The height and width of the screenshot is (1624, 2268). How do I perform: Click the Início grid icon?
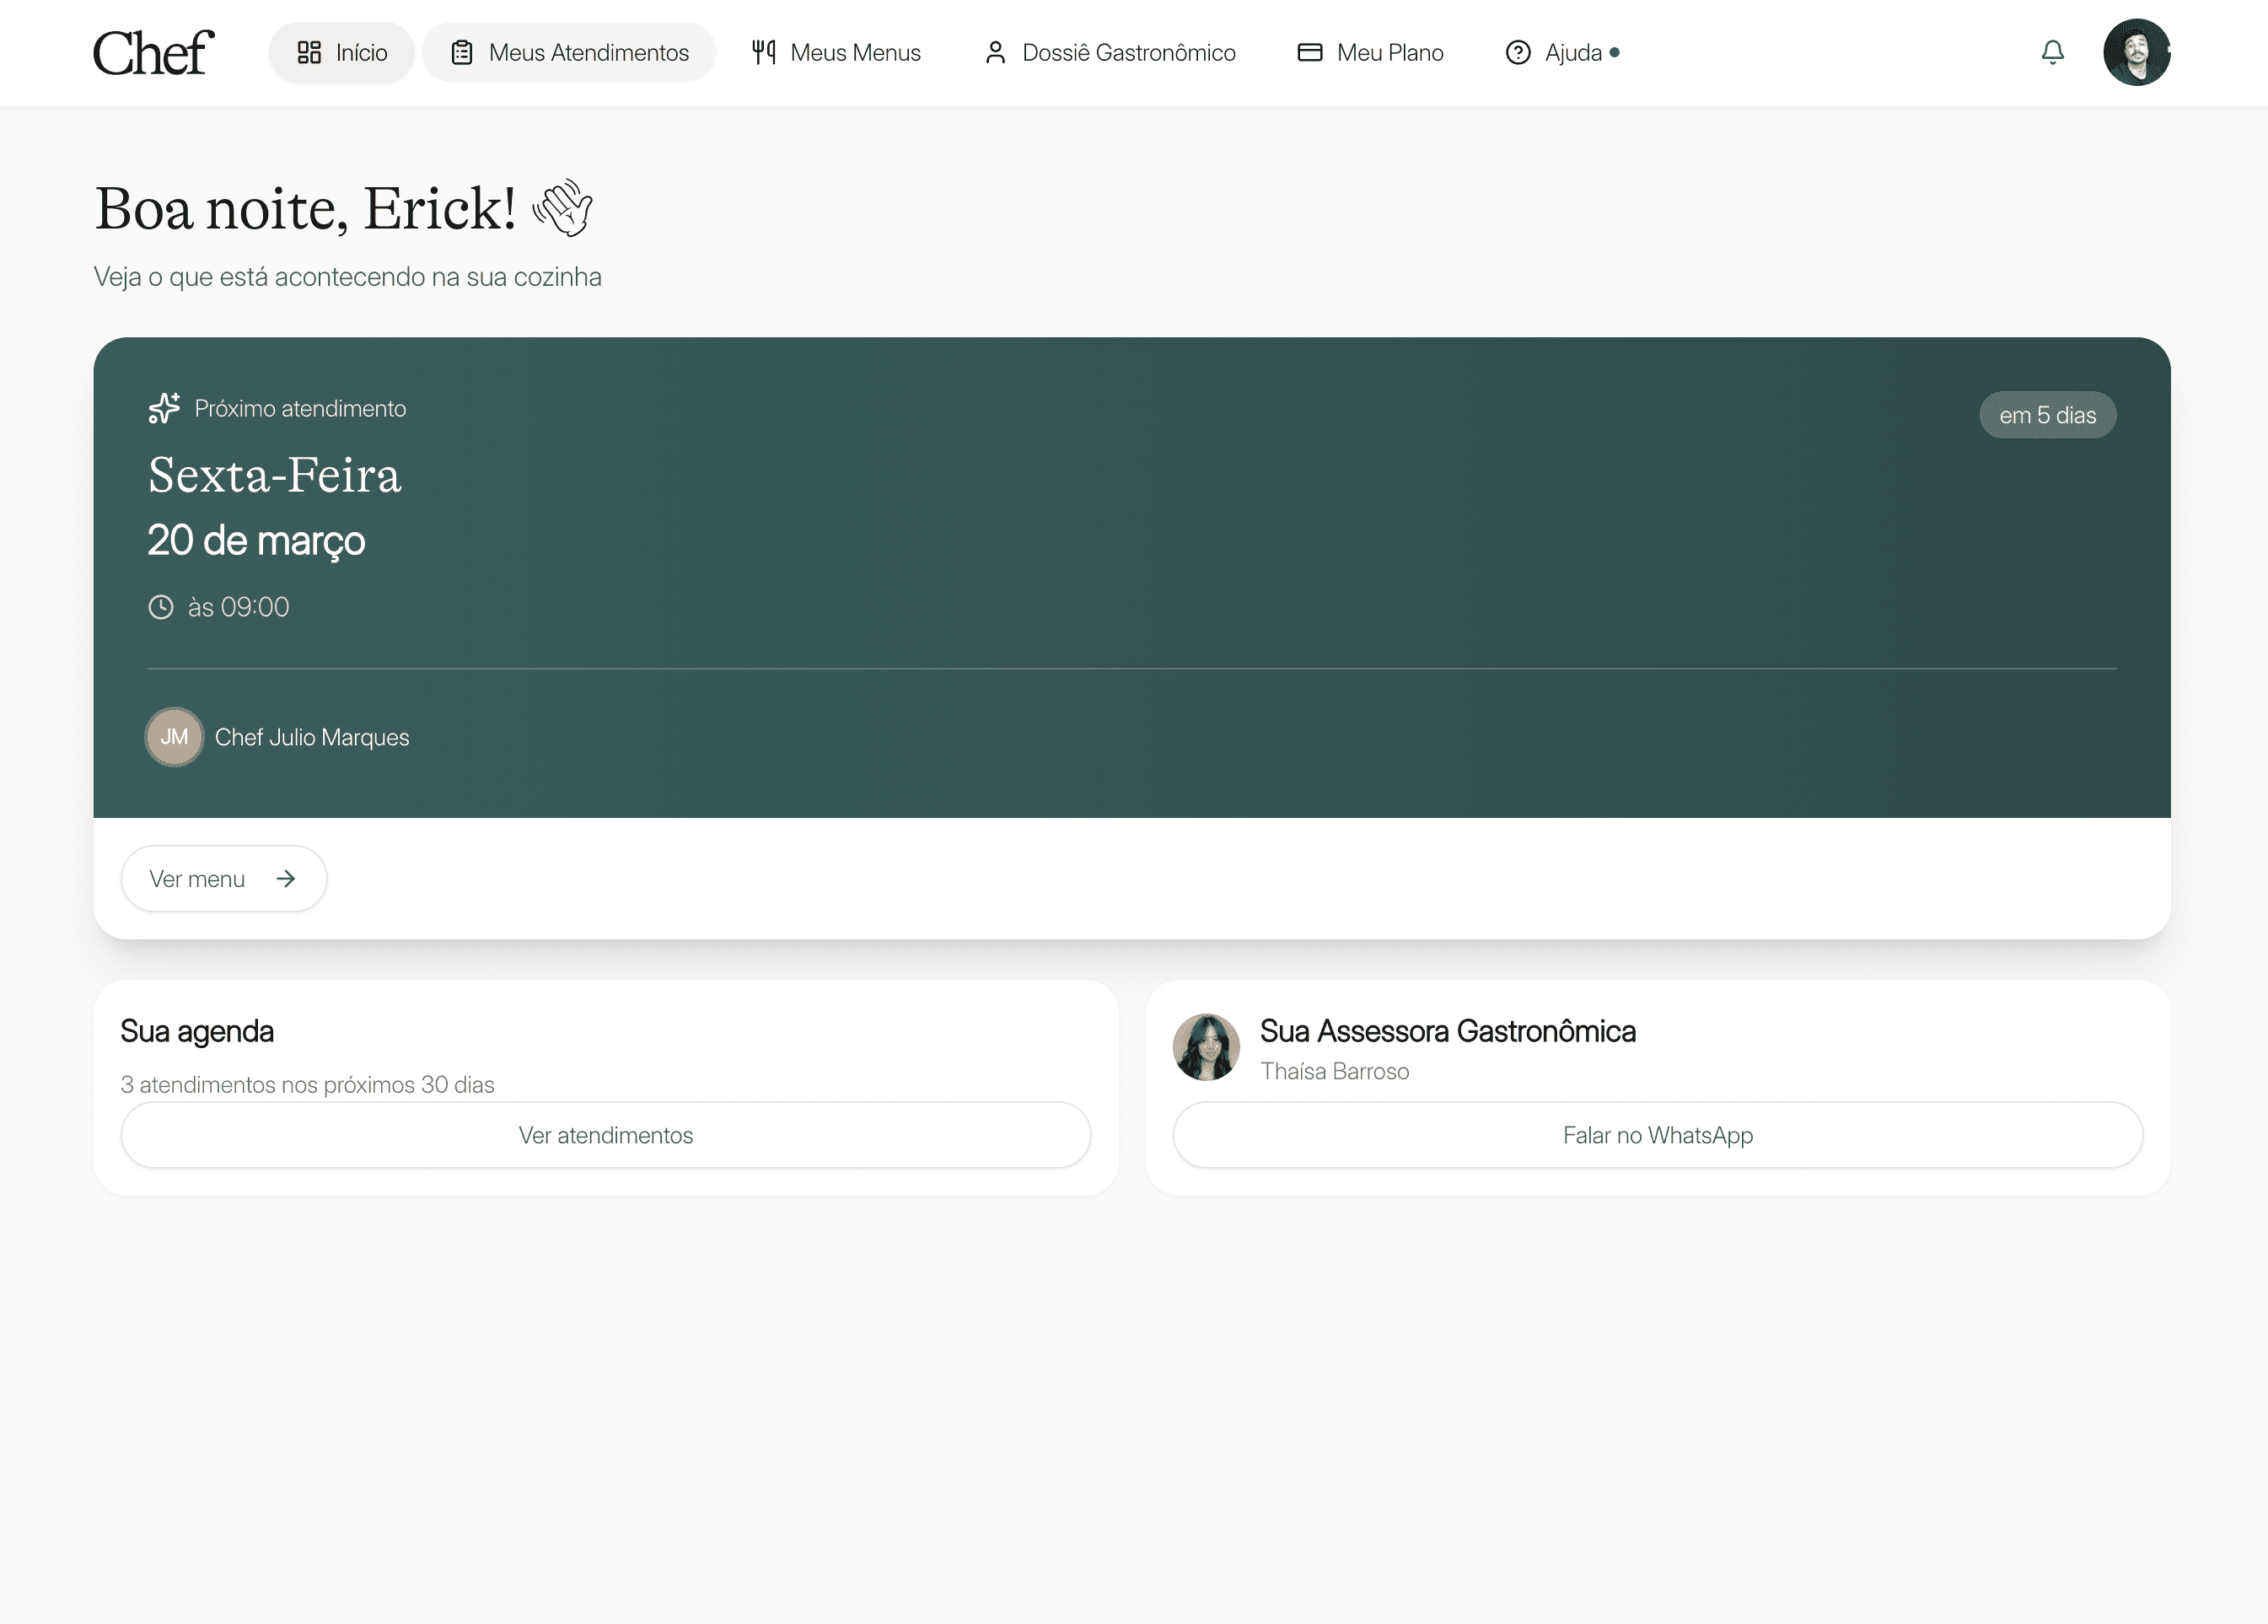pyautogui.click(x=309, y=53)
